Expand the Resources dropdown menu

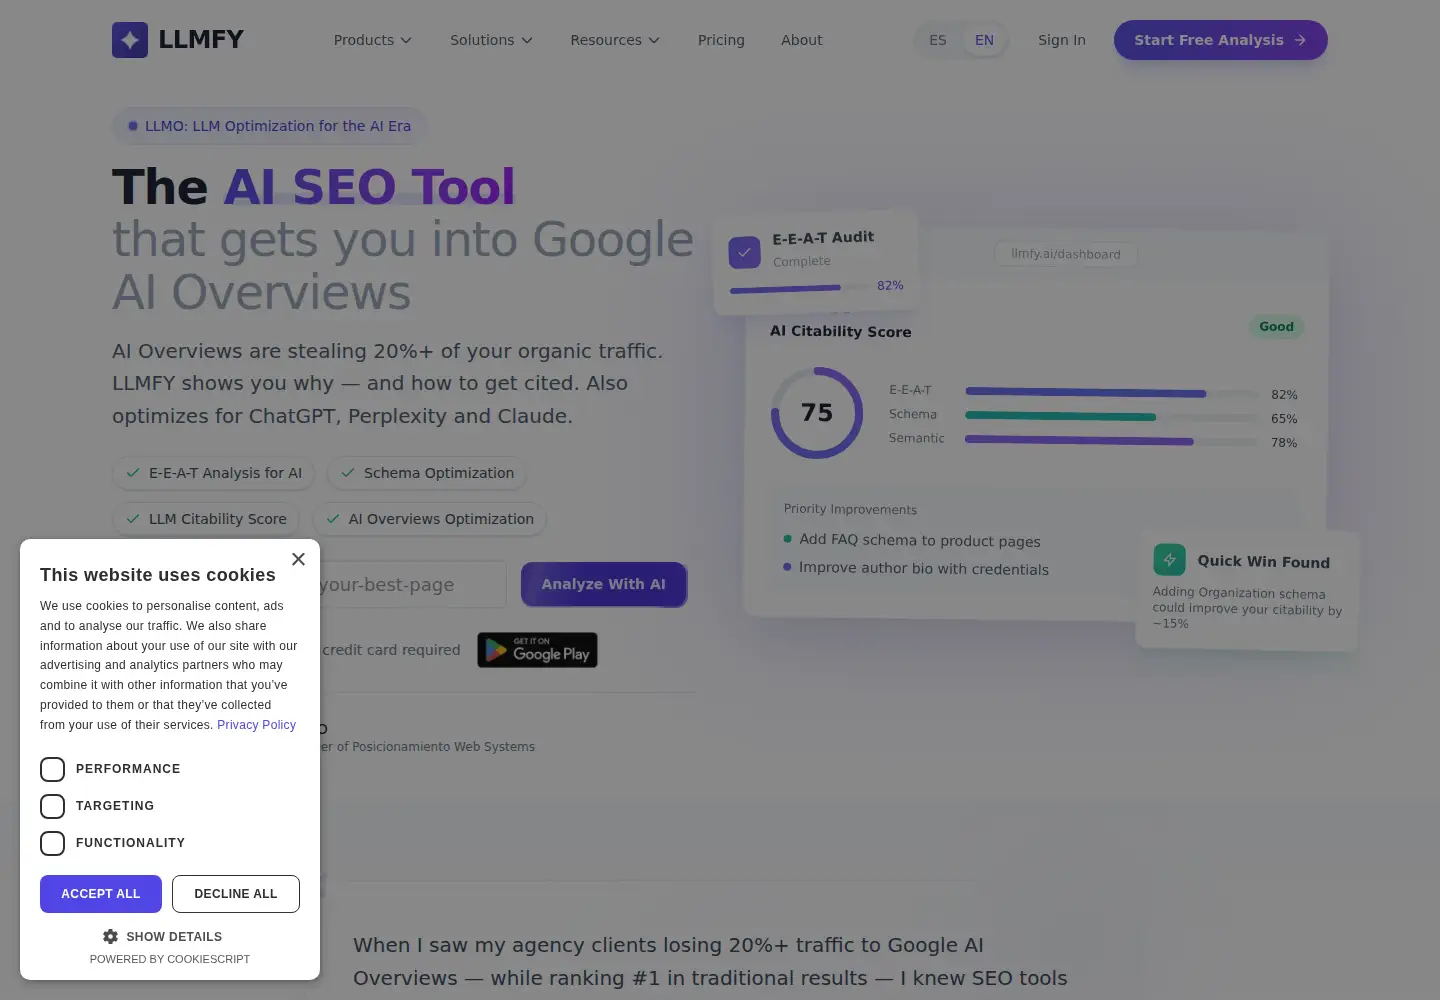pyautogui.click(x=615, y=40)
